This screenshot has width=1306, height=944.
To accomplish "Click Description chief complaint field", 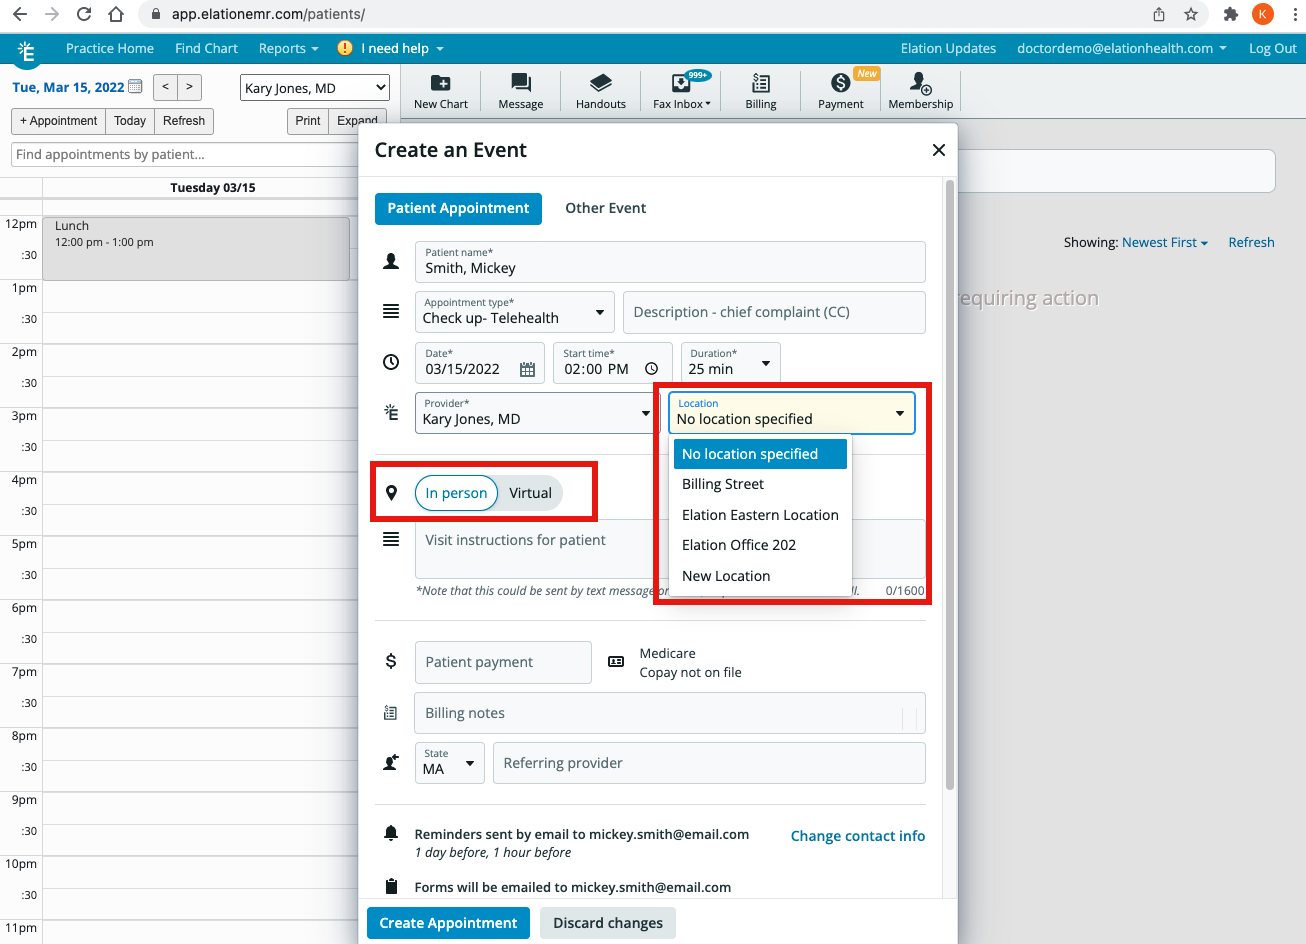I will (x=774, y=312).
